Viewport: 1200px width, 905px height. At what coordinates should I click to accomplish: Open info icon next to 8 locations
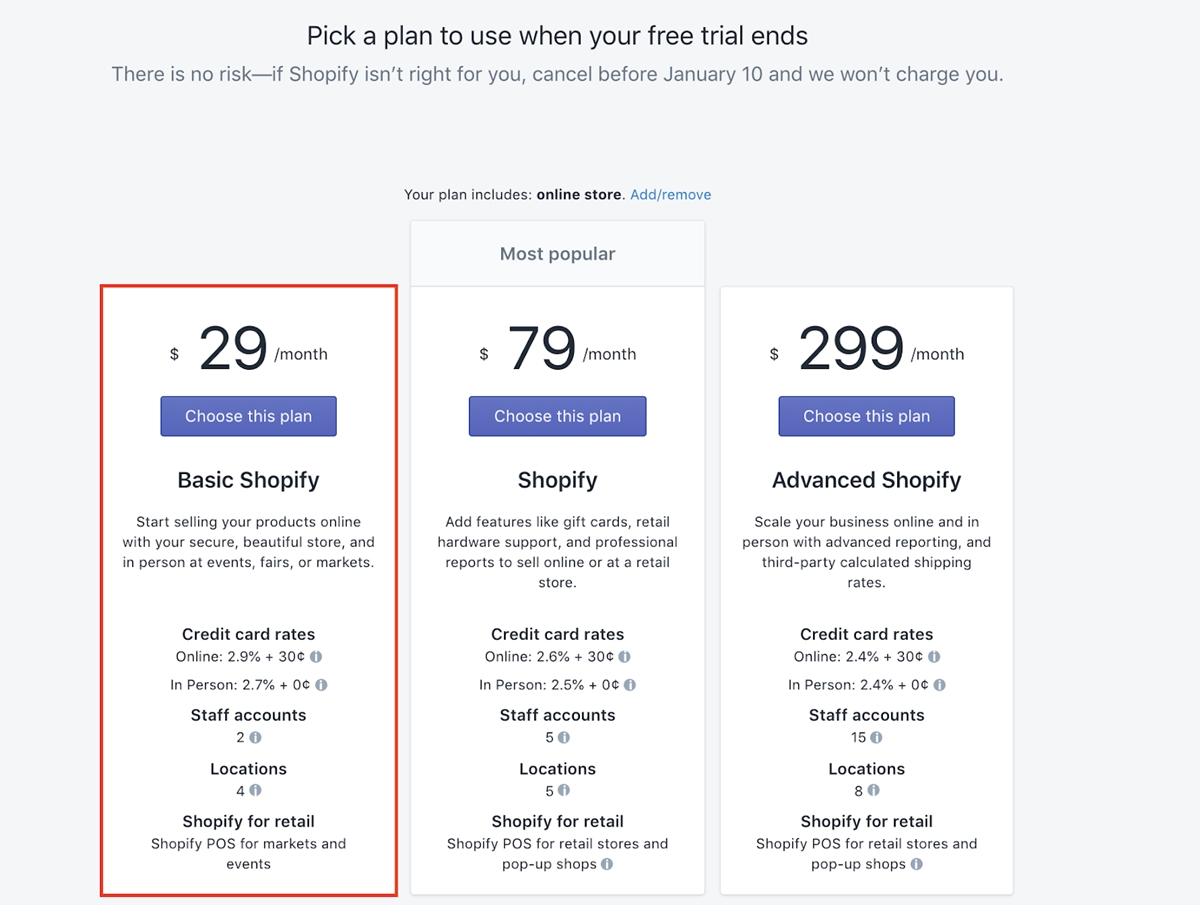(x=873, y=790)
